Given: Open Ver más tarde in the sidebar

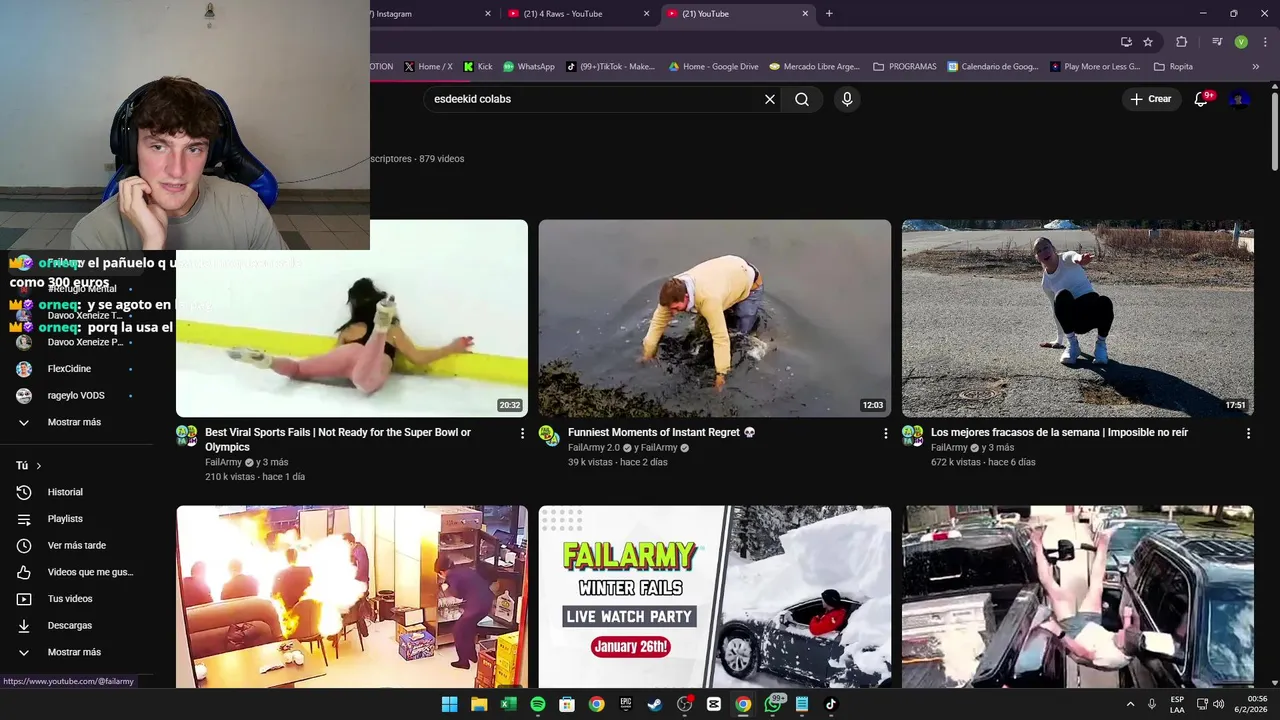Looking at the screenshot, I should pos(76,545).
